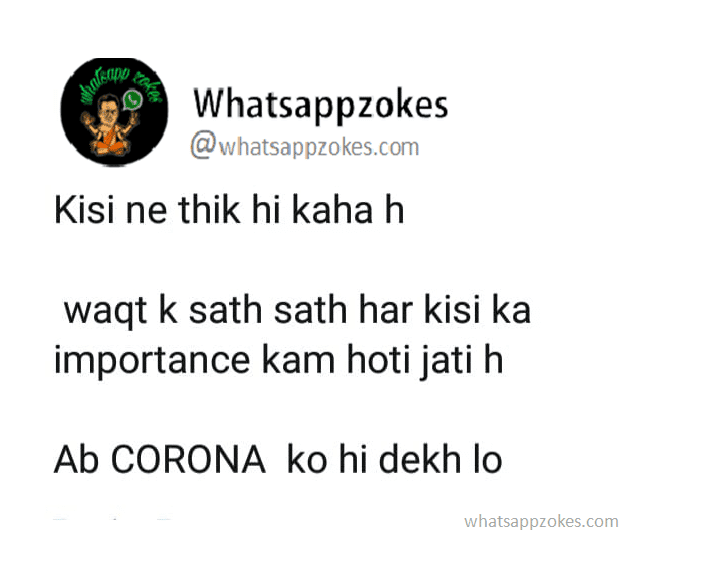Click the green WhatsApp logo in avatar
Screen dimensions: 722x570
[133, 100]
